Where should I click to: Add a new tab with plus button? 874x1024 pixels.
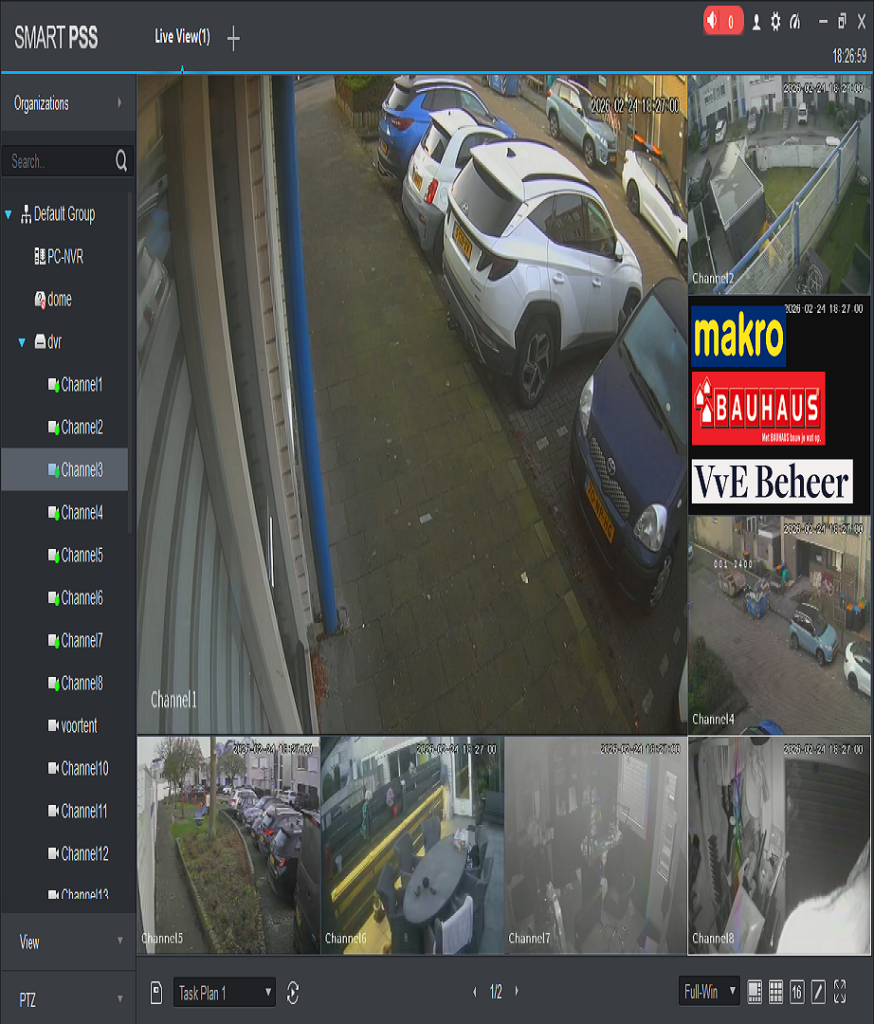233,39
